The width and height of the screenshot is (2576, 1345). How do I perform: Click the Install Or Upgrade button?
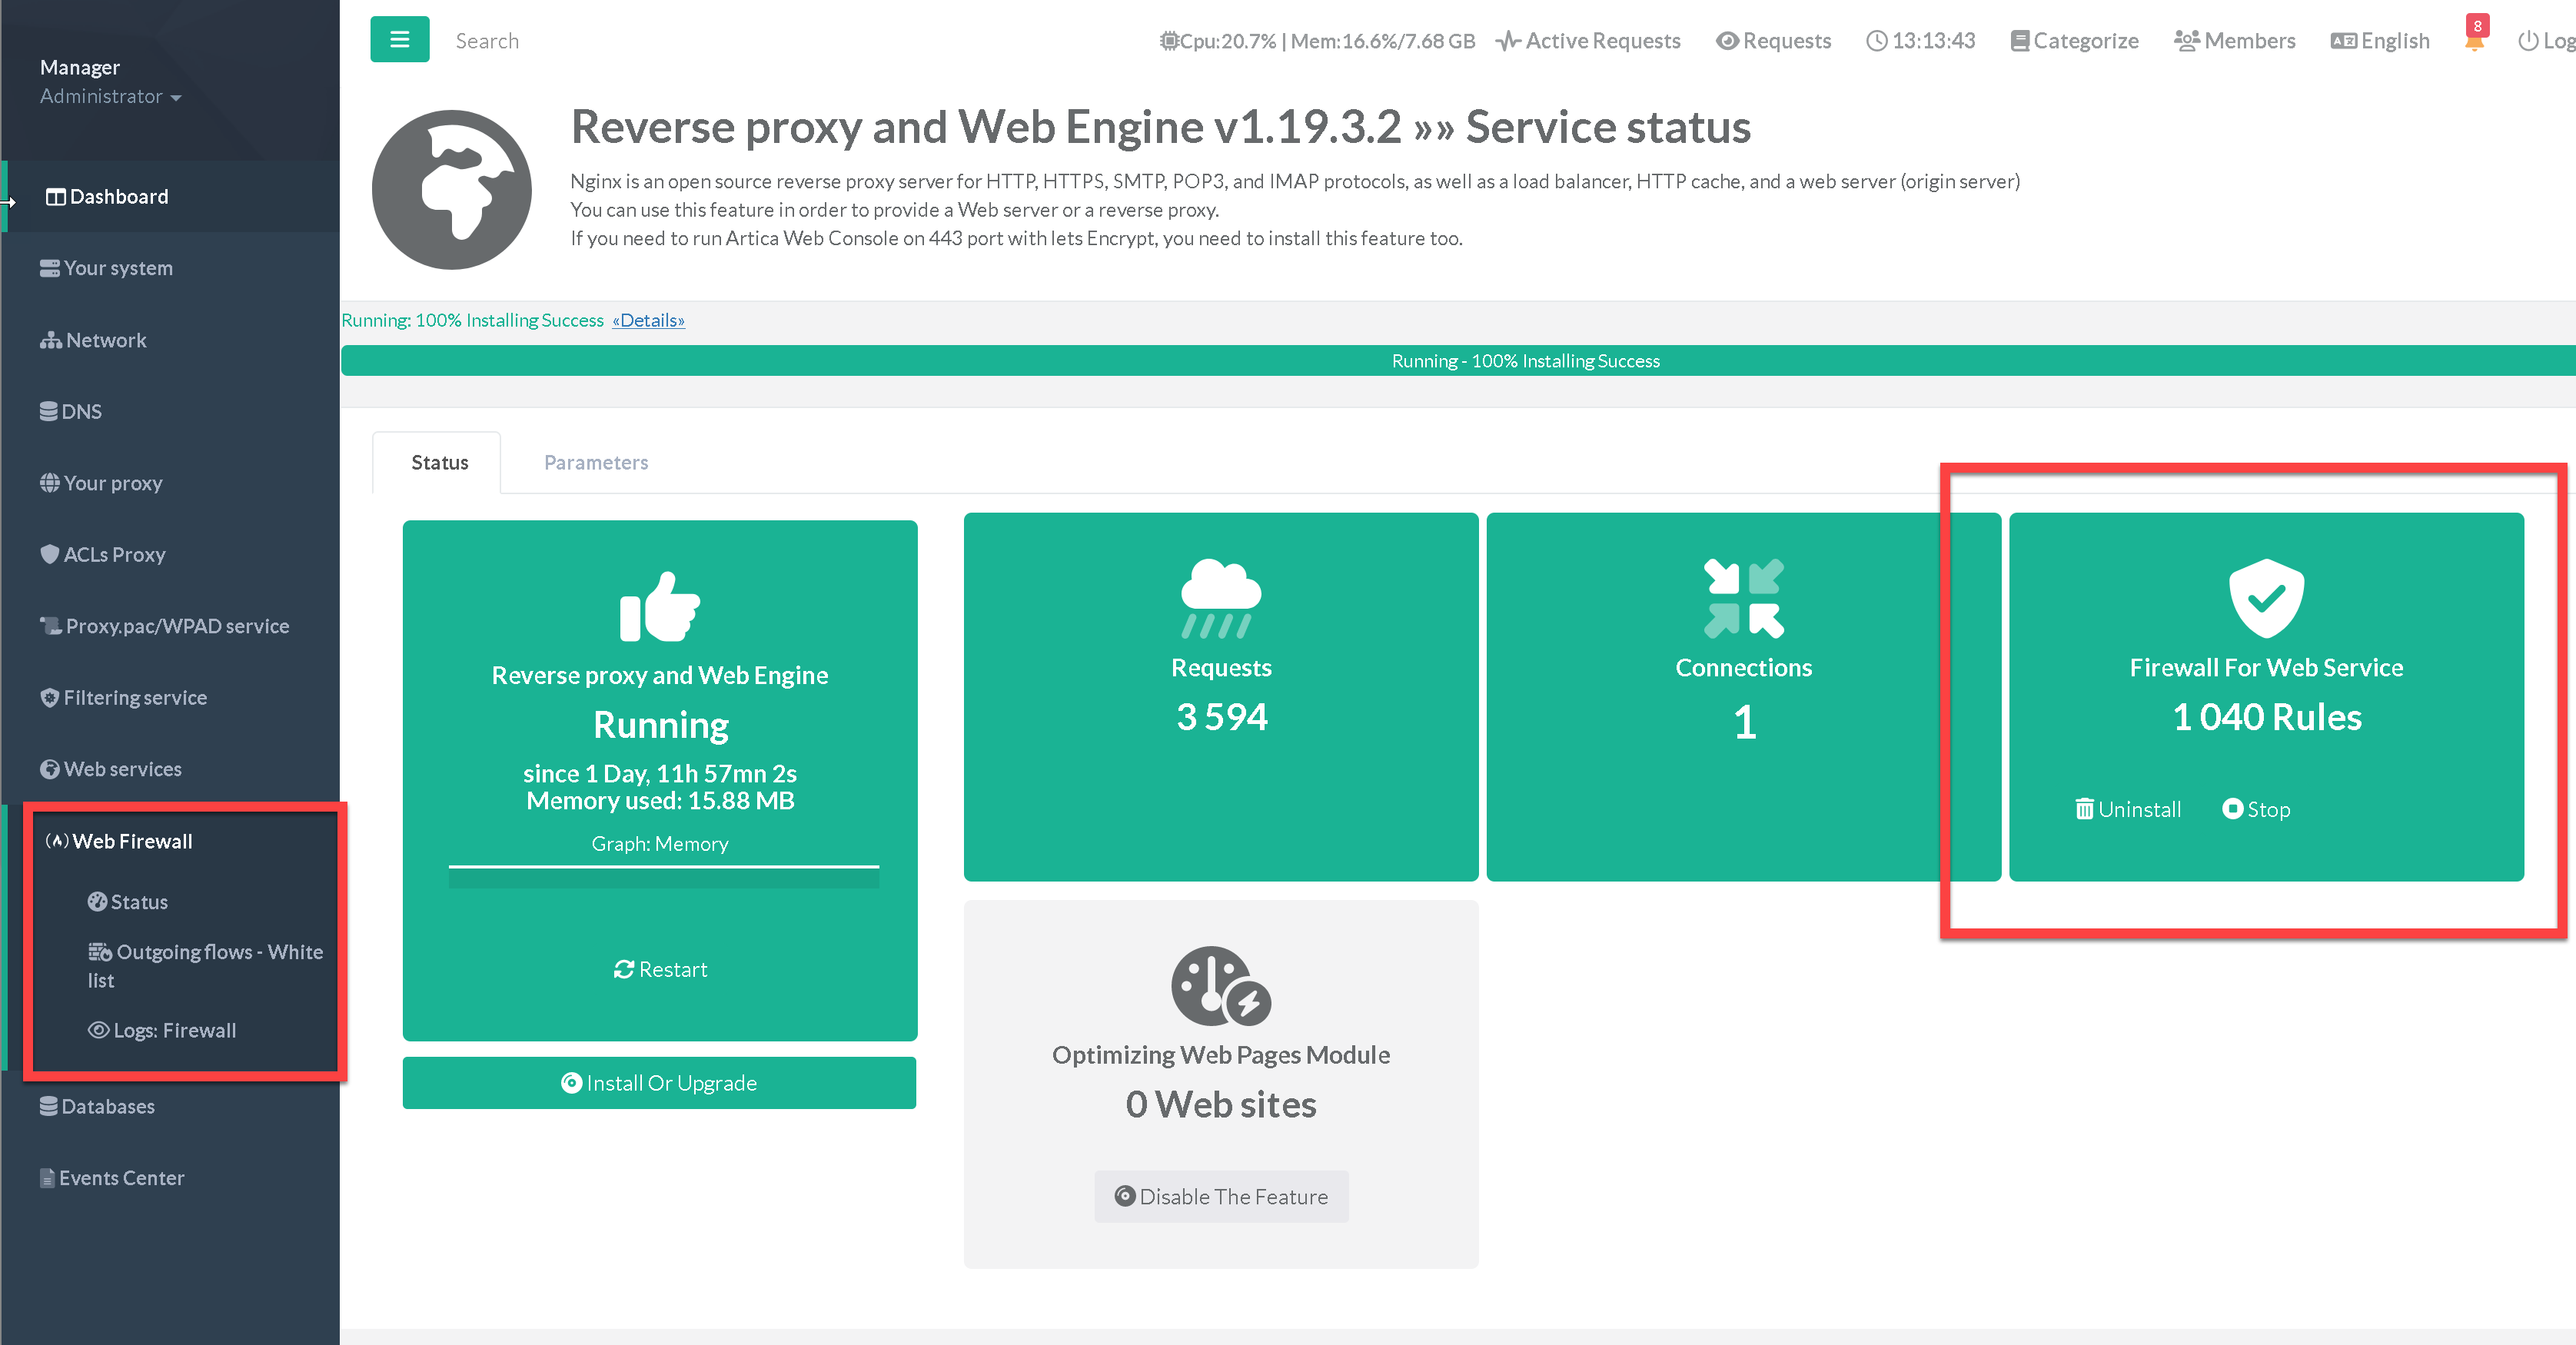[659, 1083]
